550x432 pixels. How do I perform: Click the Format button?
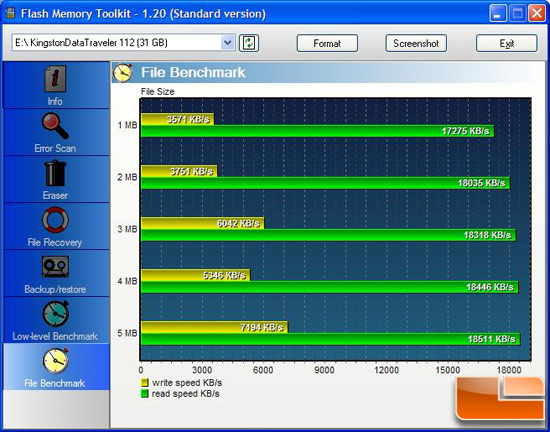coord(327,43)
